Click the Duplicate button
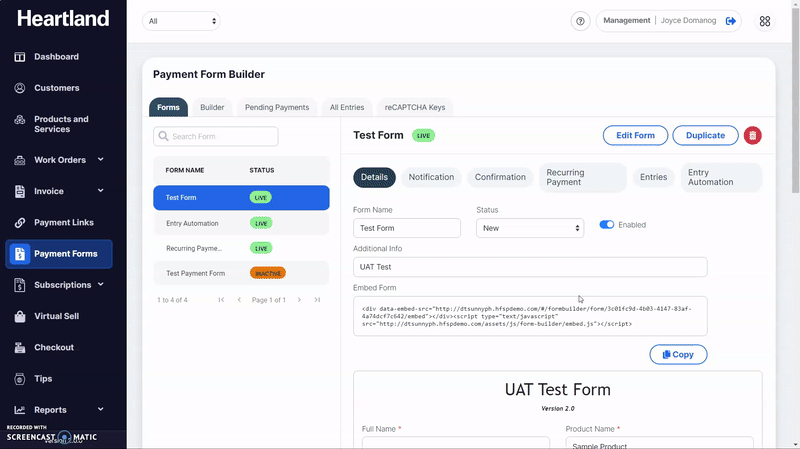This screenshot has height=449, width=800. [705, 135]
